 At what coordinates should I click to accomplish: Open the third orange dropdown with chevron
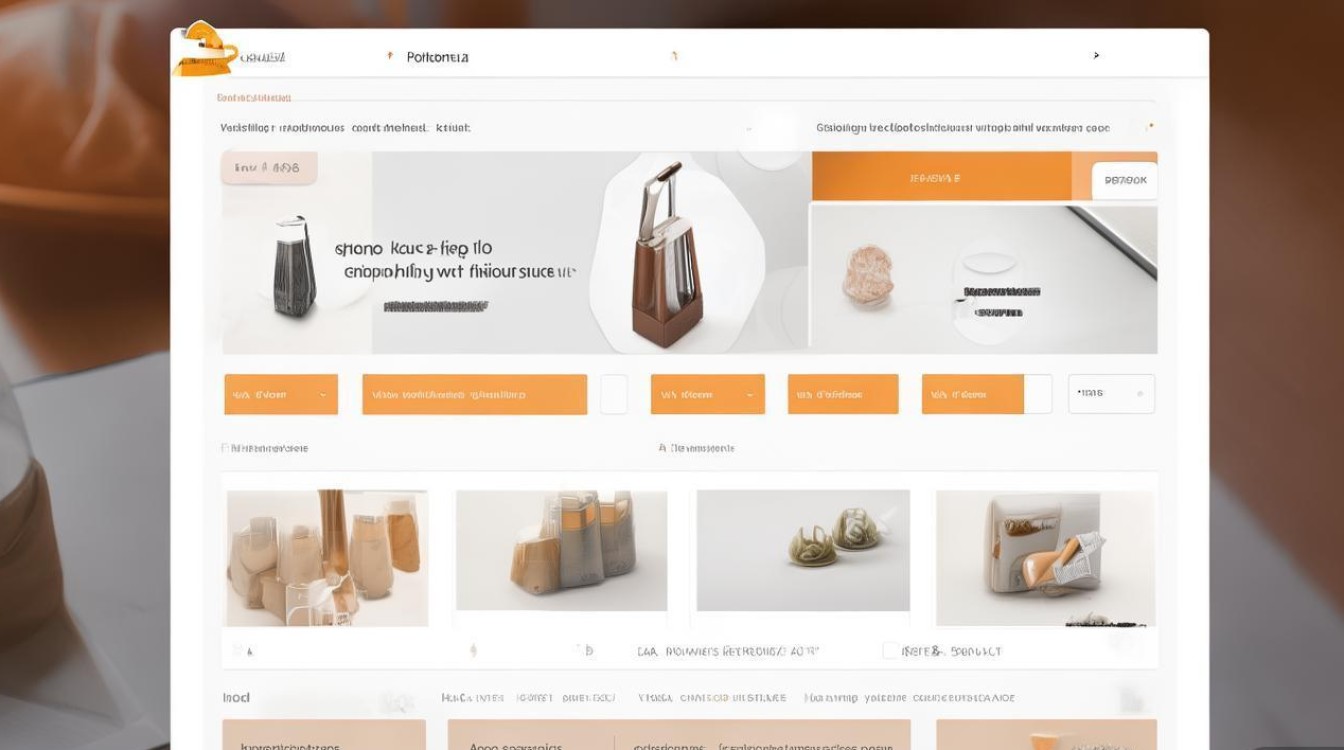pyautogui.click(x=707, y=394)
